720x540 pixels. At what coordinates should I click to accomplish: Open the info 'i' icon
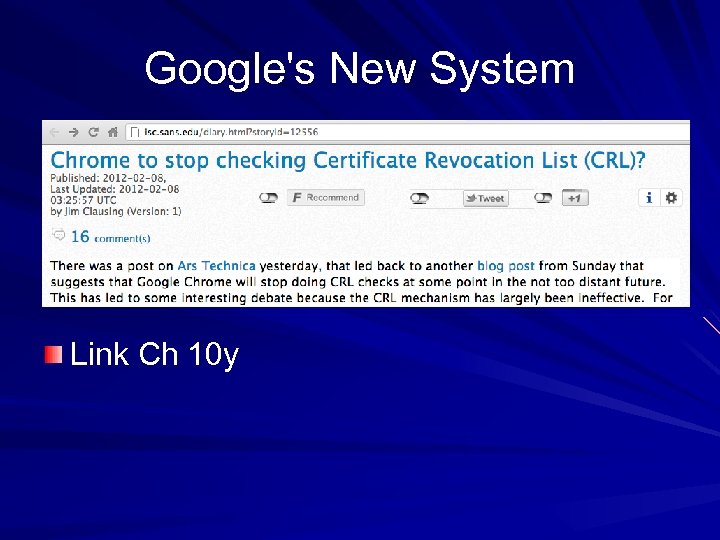tap(649, 198)
